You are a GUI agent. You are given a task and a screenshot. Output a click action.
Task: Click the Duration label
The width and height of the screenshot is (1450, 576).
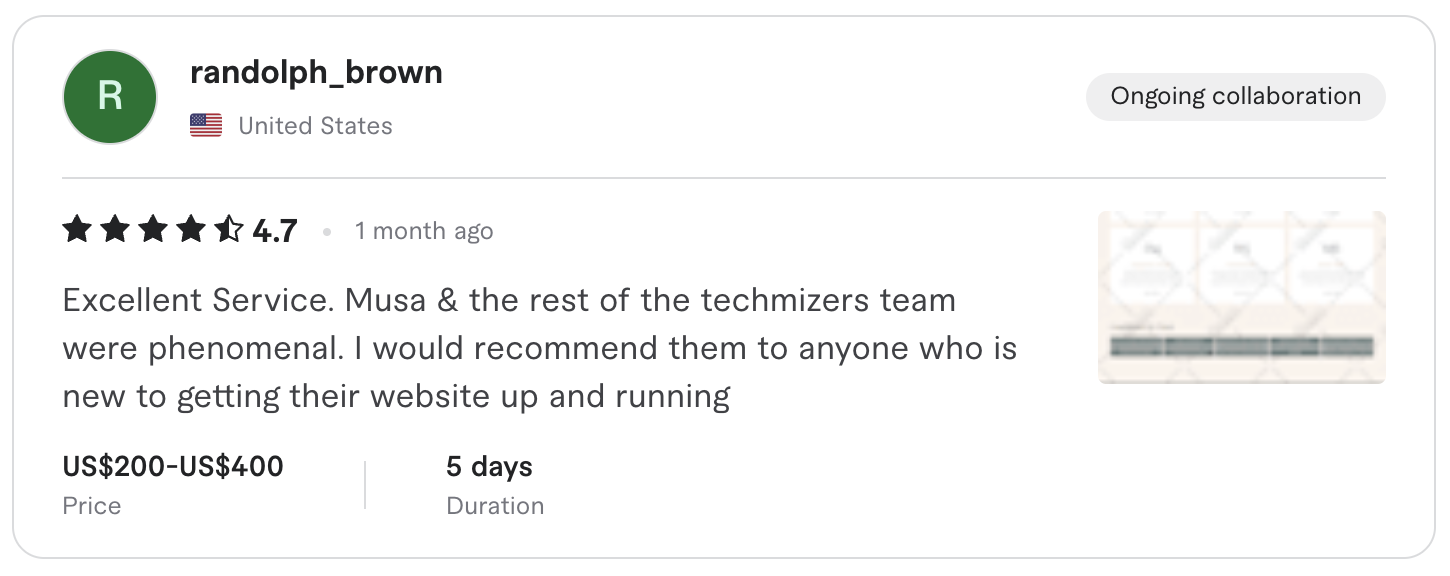pyautogui.click(x=495, y=506)
